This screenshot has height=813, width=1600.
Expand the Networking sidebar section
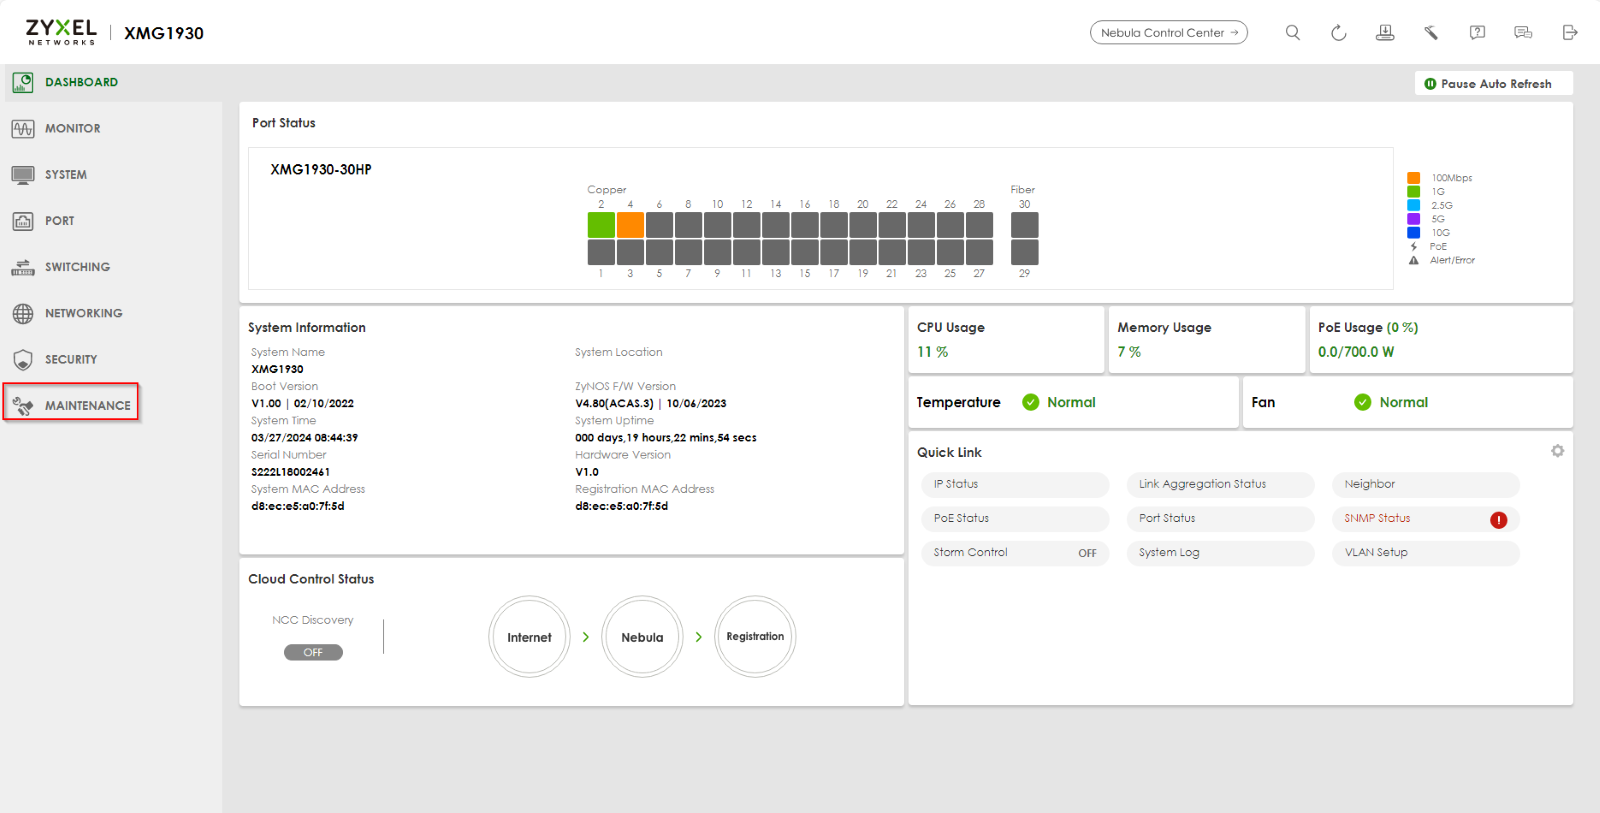point(82,313)
